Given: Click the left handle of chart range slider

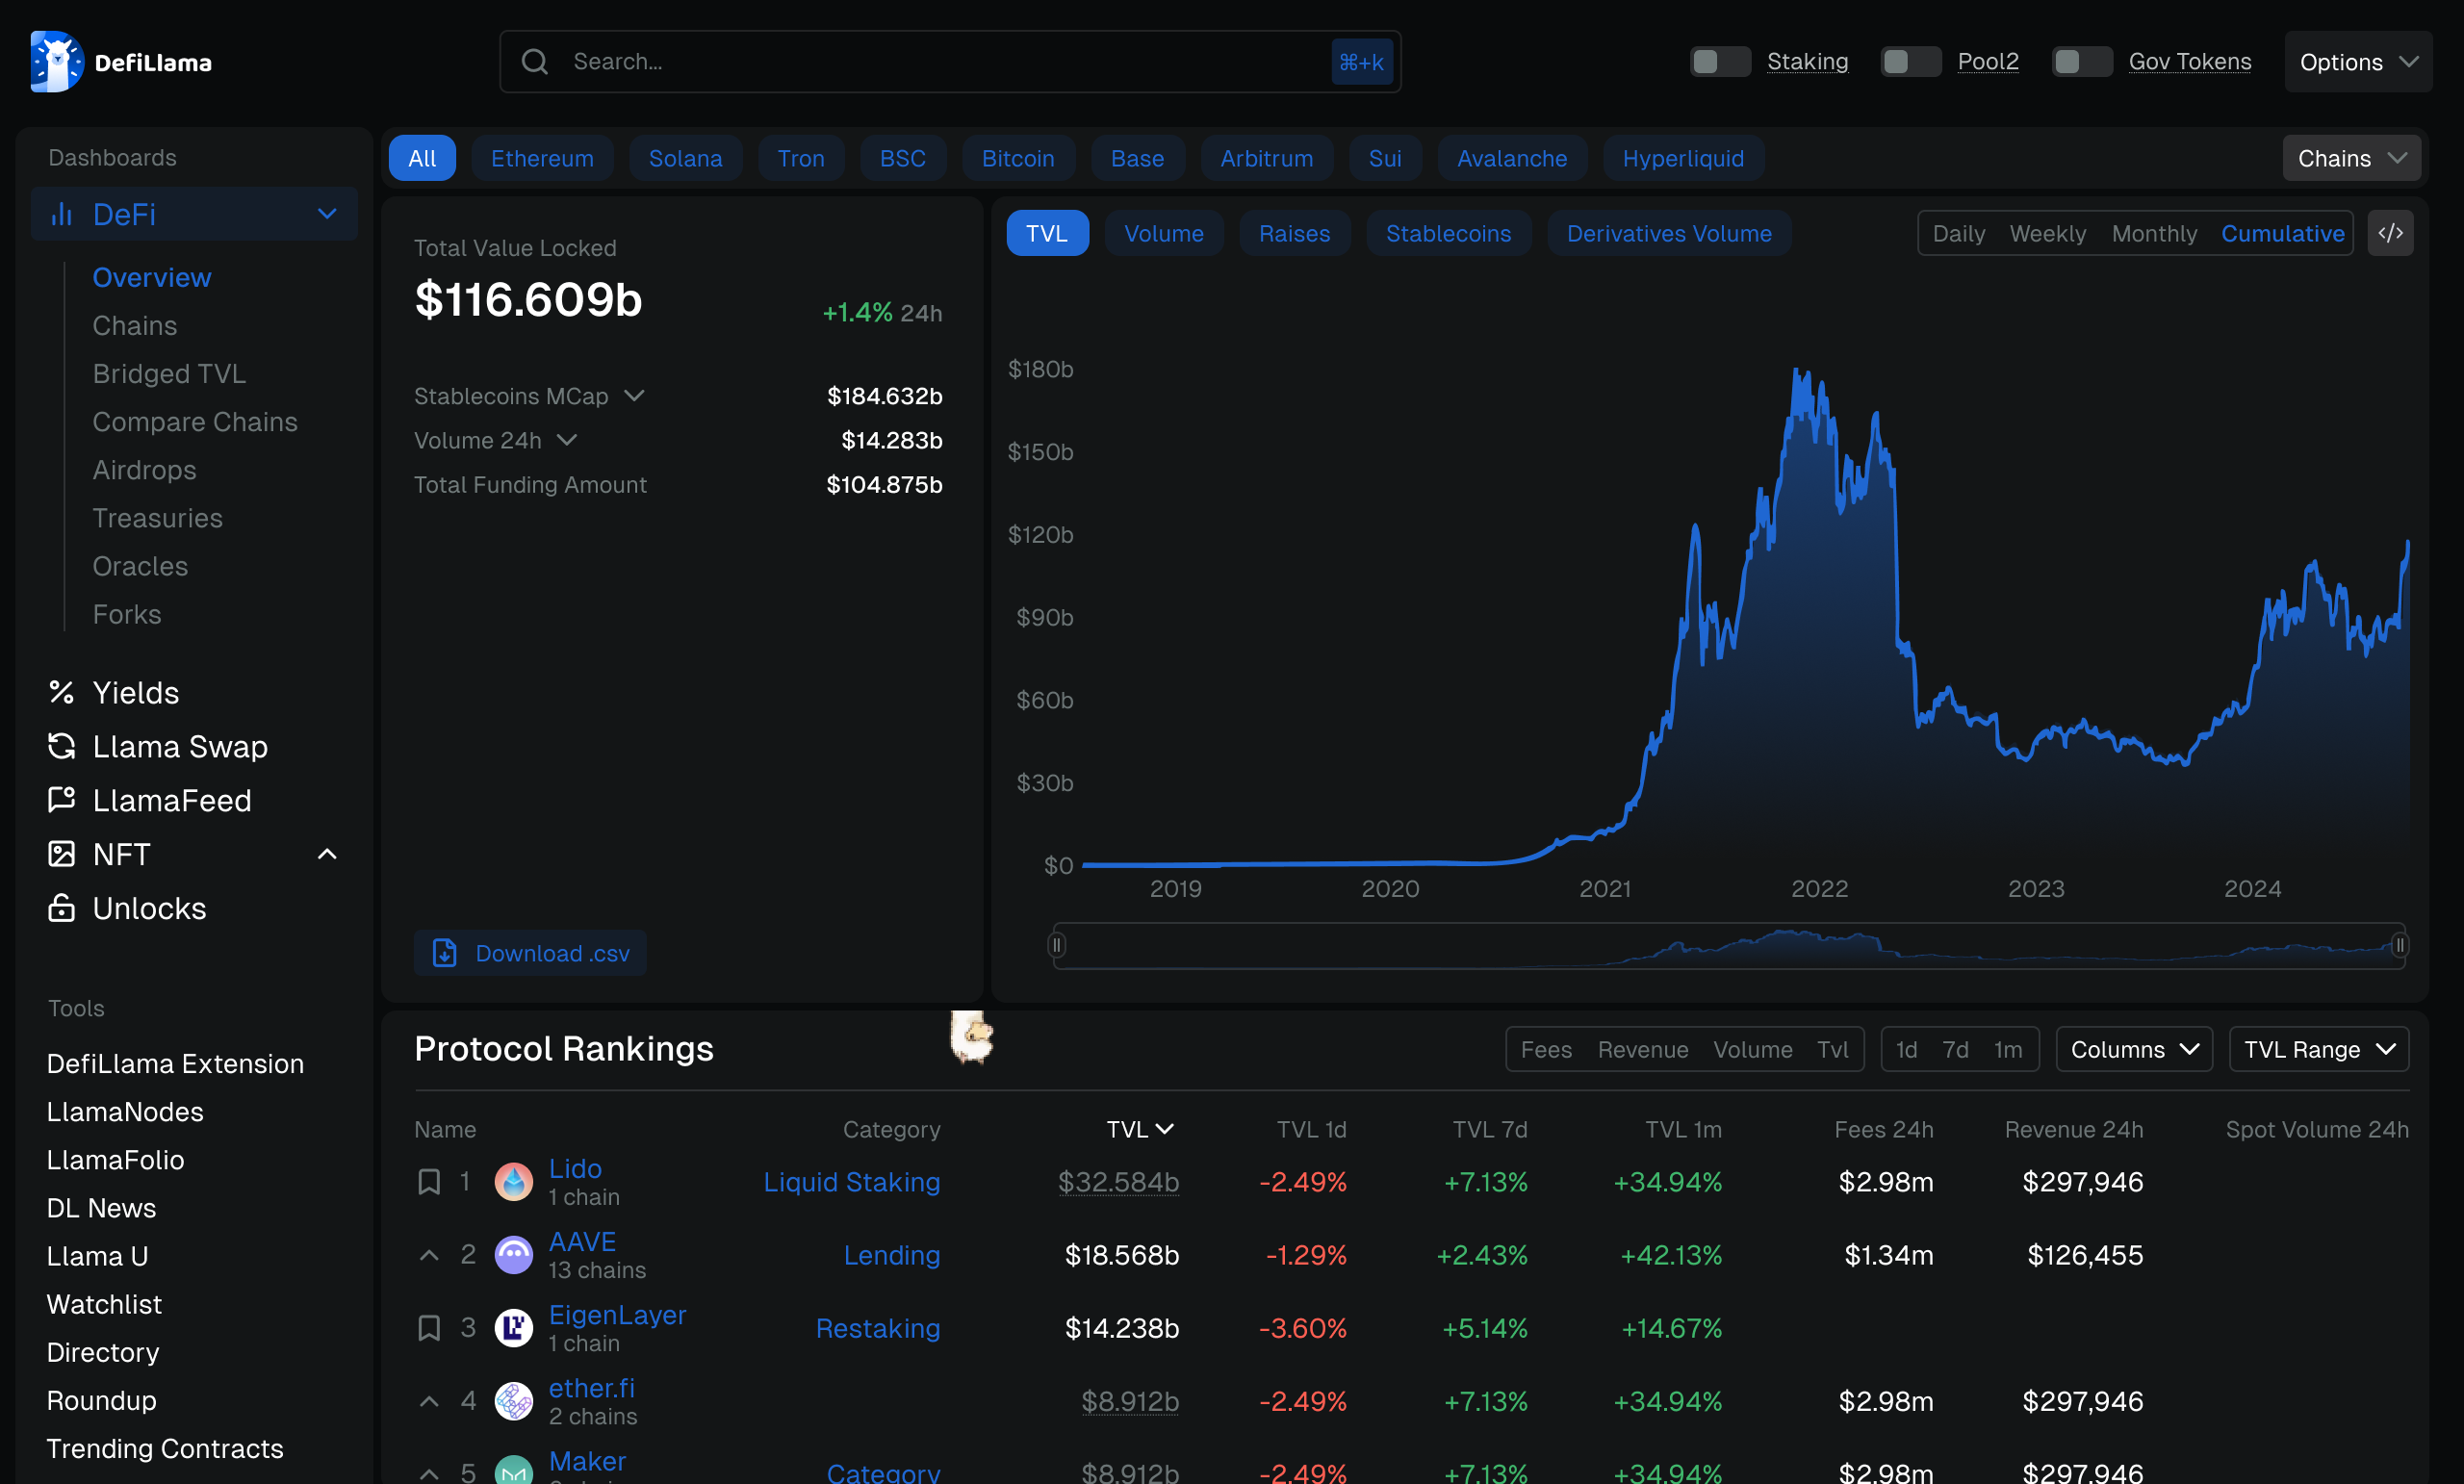Looking at the screenshot, I should tap(1056, 945).
